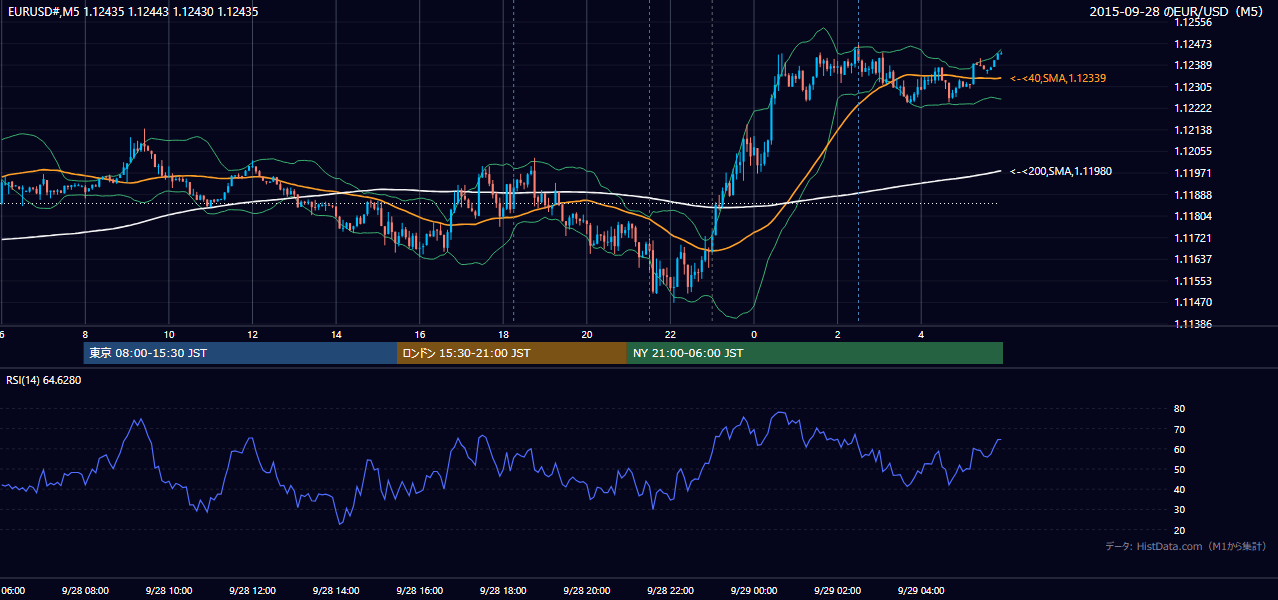
Task: Click hour label 12 above session bars
Action: pyautogui.click(x=253, y=335)
